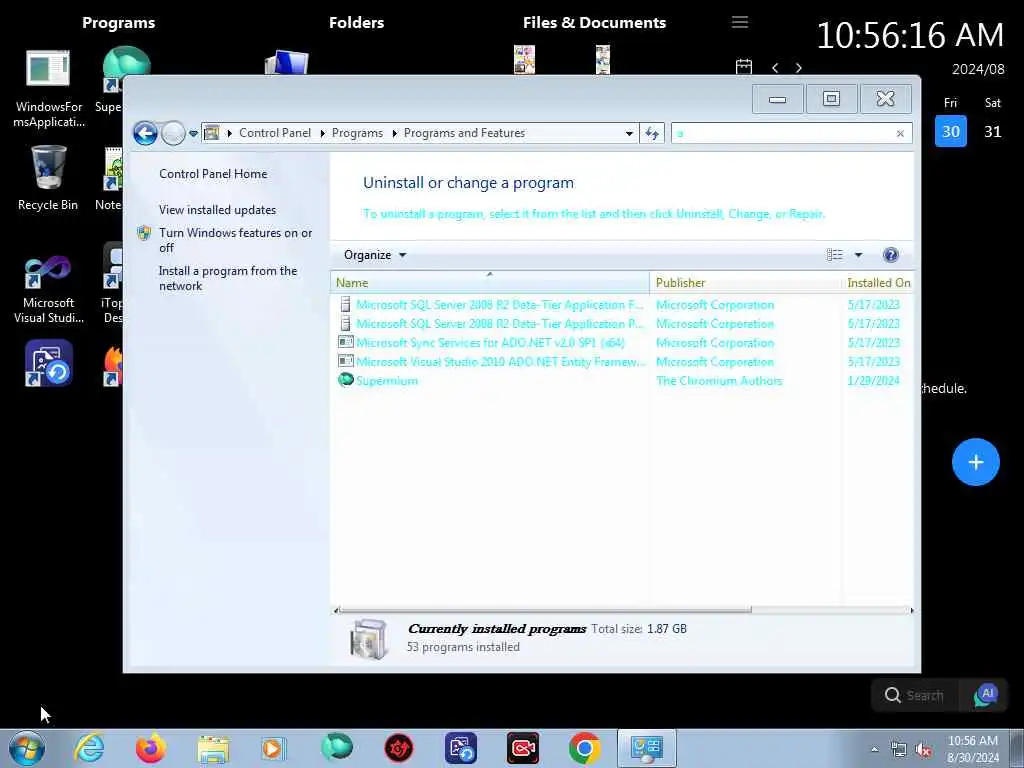Select Control Panel breadcrumb
1024x768 pixels.
[x=275, y=133]
